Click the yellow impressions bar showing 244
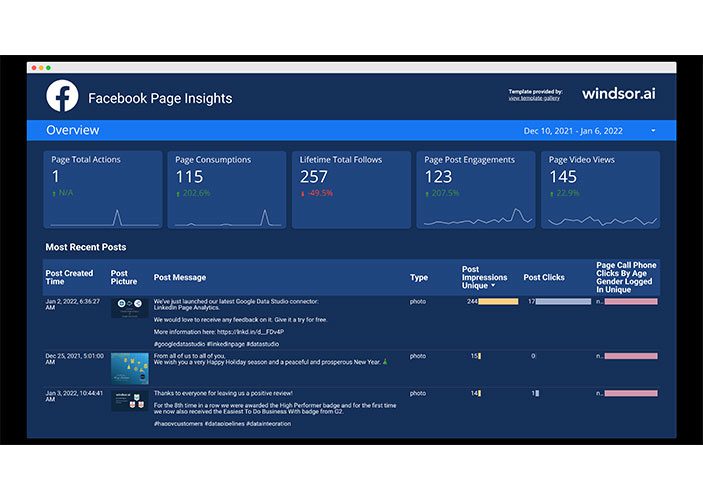 pos(498,301)
